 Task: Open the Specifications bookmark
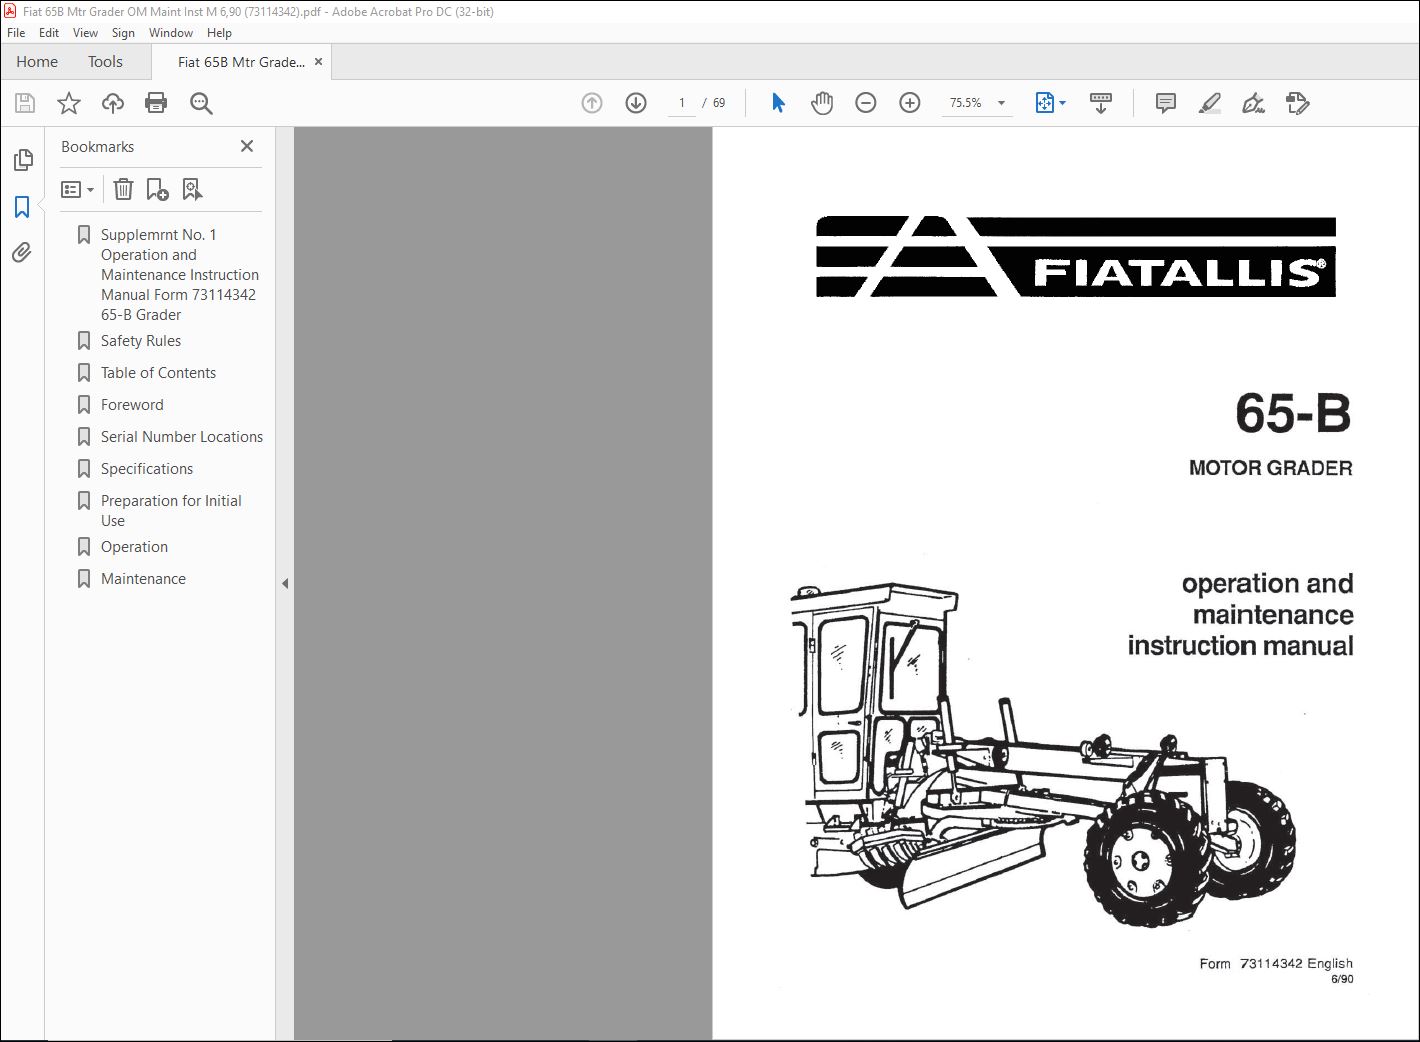pyautogui.click(x=147, y=469)
